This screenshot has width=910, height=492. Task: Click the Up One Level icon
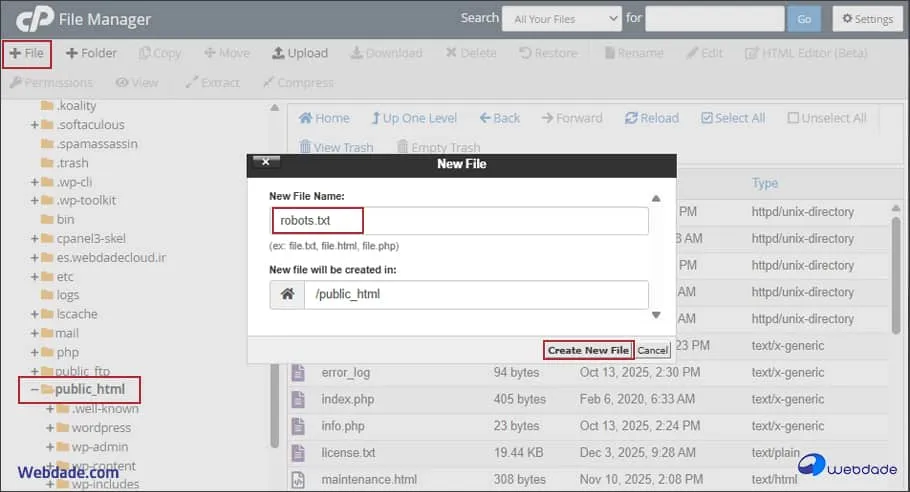coord(376,118)
